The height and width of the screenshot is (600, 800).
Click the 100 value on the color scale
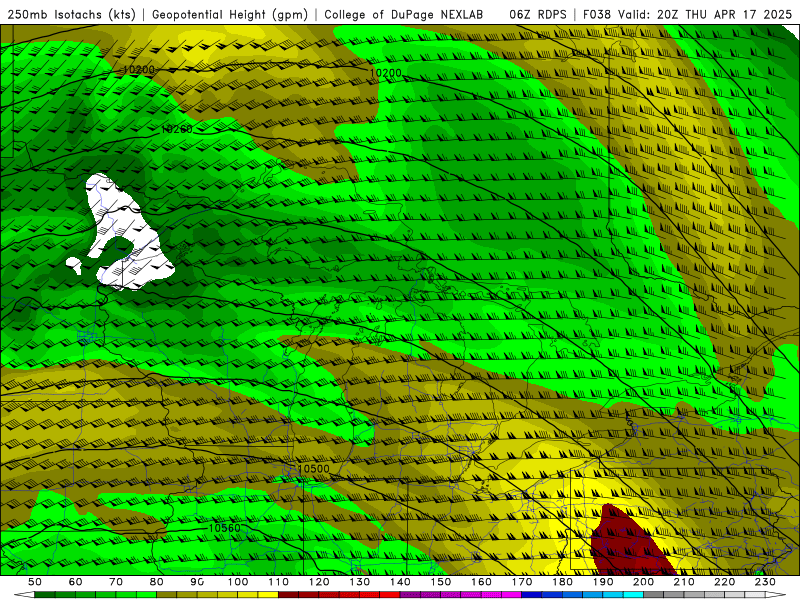238,582
